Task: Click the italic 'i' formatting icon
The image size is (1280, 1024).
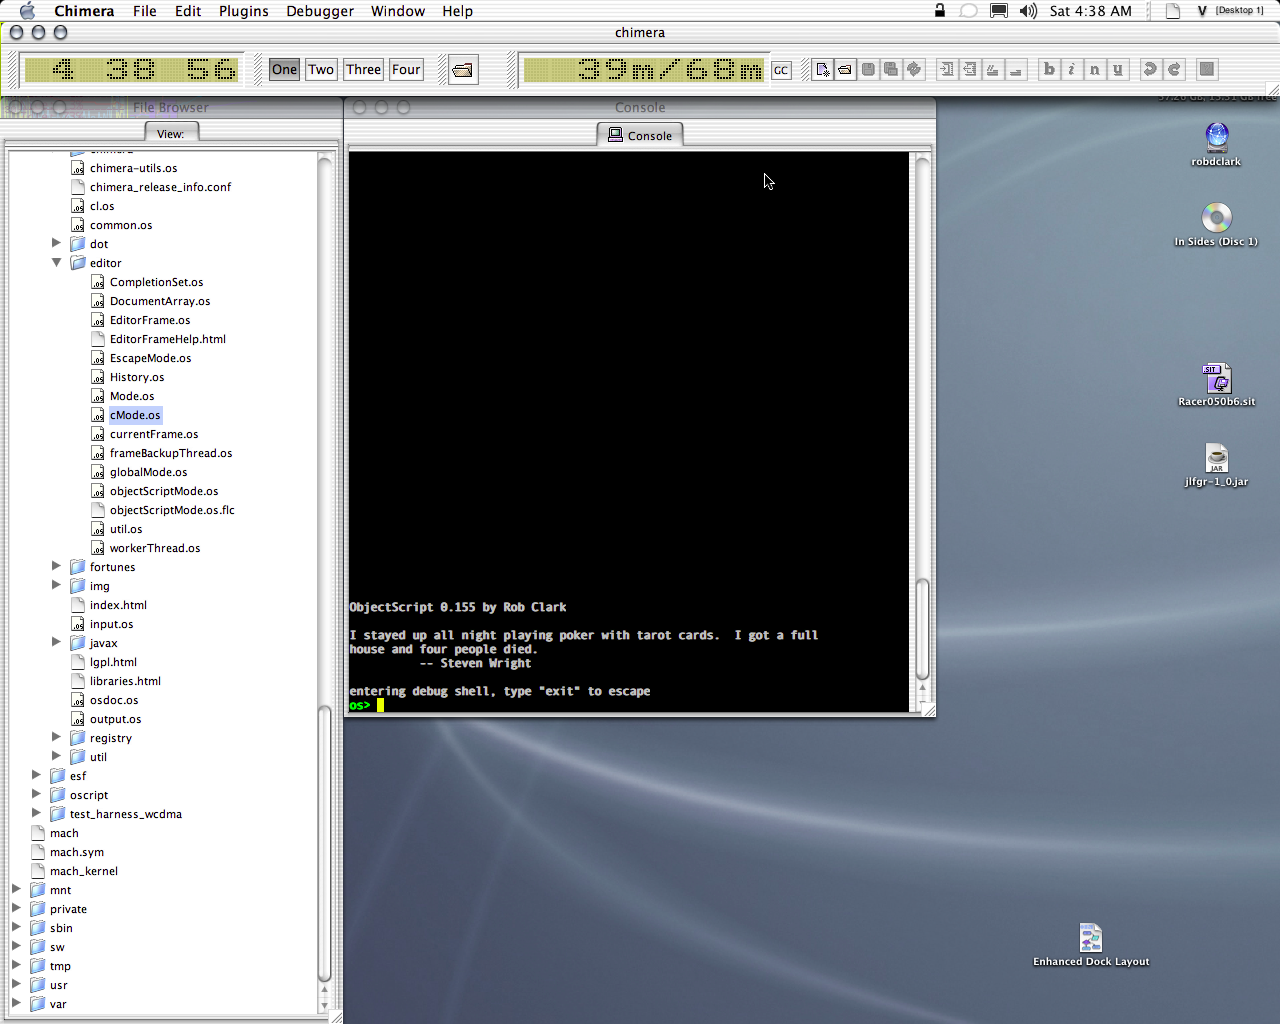Action: click(x=1071, y=70)
